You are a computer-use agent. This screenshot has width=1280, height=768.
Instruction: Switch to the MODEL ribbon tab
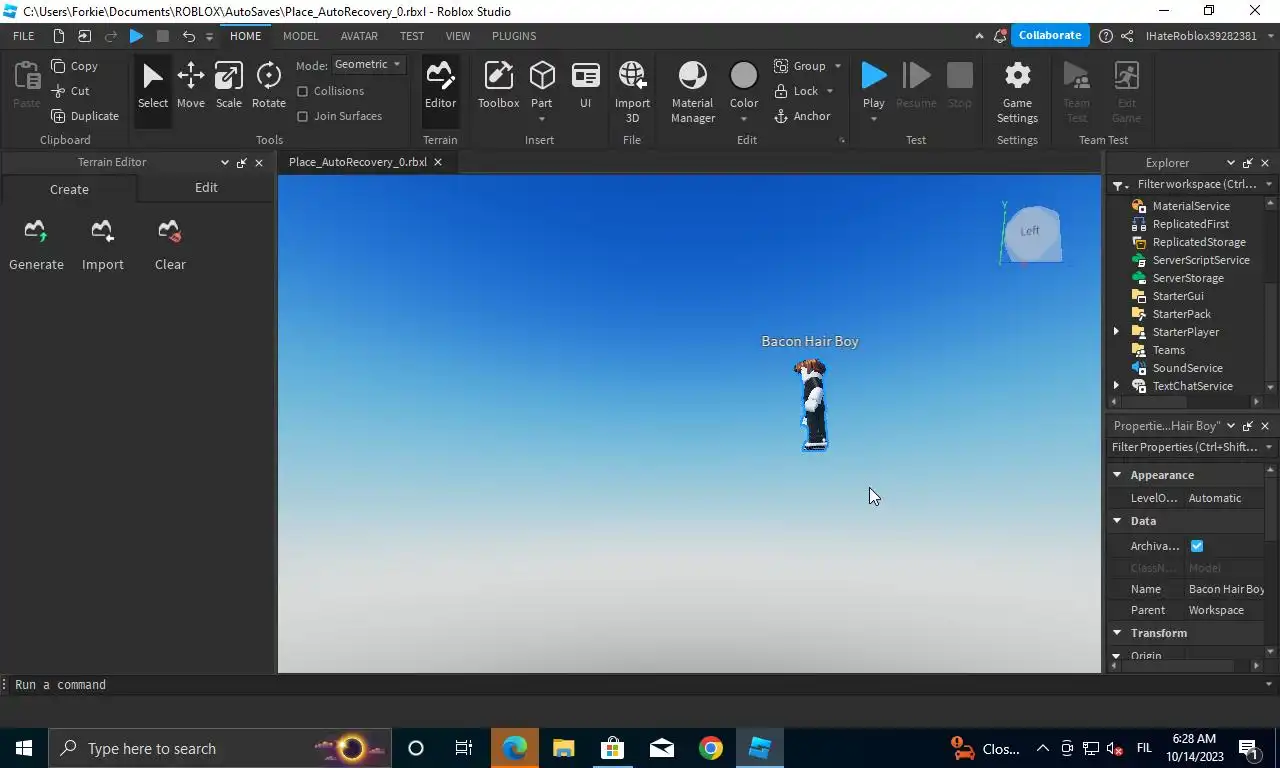click(300, 36)
